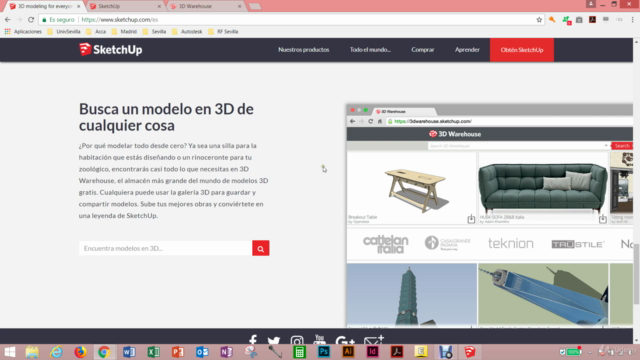This screenshot has height=360, width=640.
Task: Switch to the SketchUp browser tab
Action: (x=122, y=6)
